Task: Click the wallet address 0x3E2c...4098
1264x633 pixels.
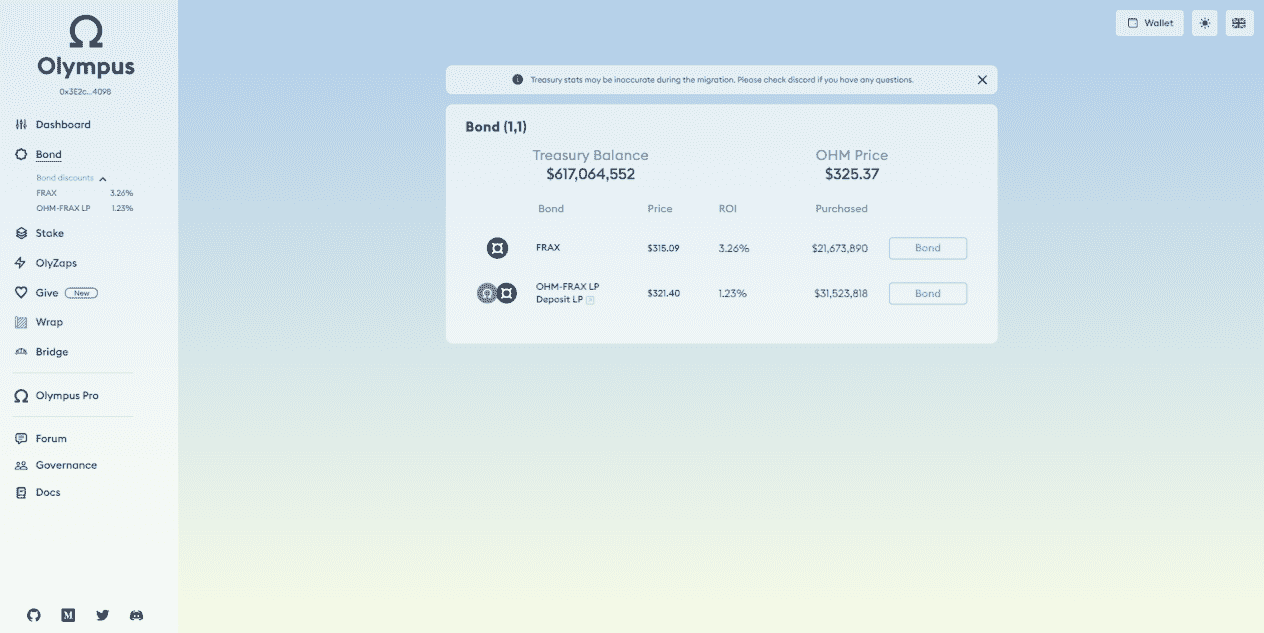Action: [x=86, y=91]
